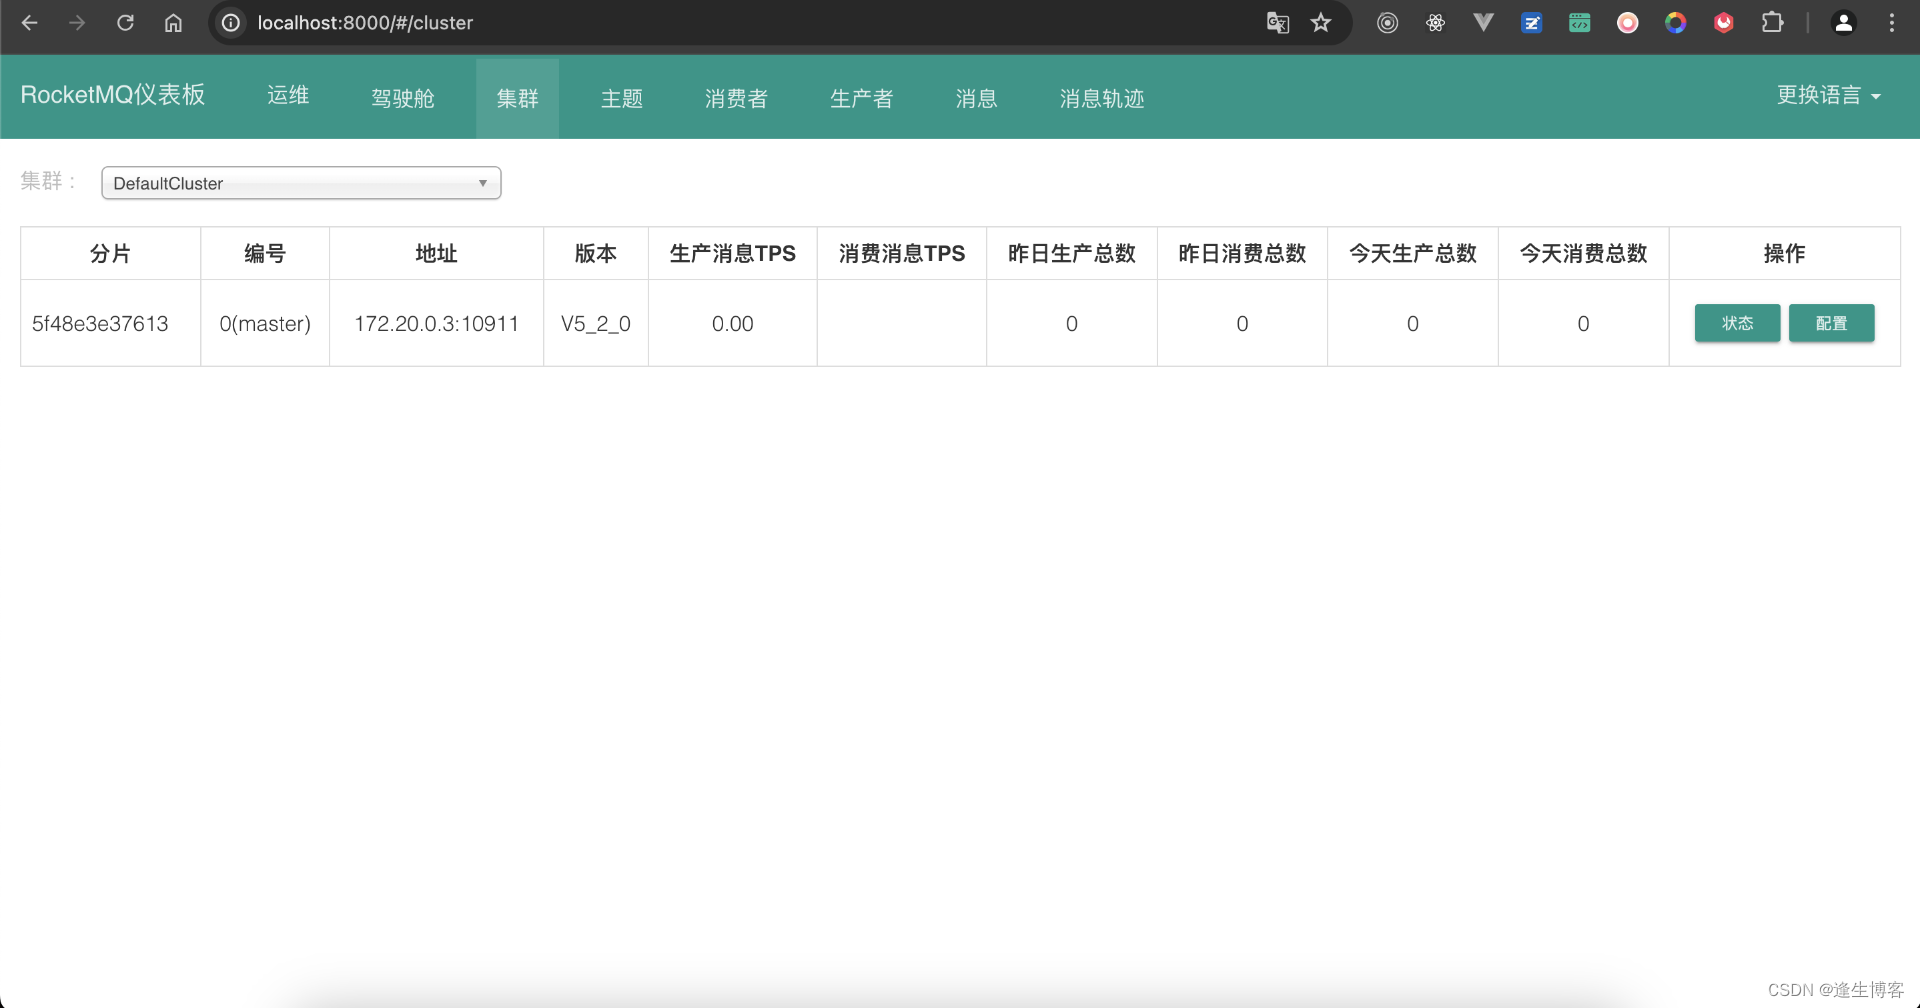Open the pink circular record extension icon
This screenshot has height=1008, width=1920.
[x=1627, y=22]
